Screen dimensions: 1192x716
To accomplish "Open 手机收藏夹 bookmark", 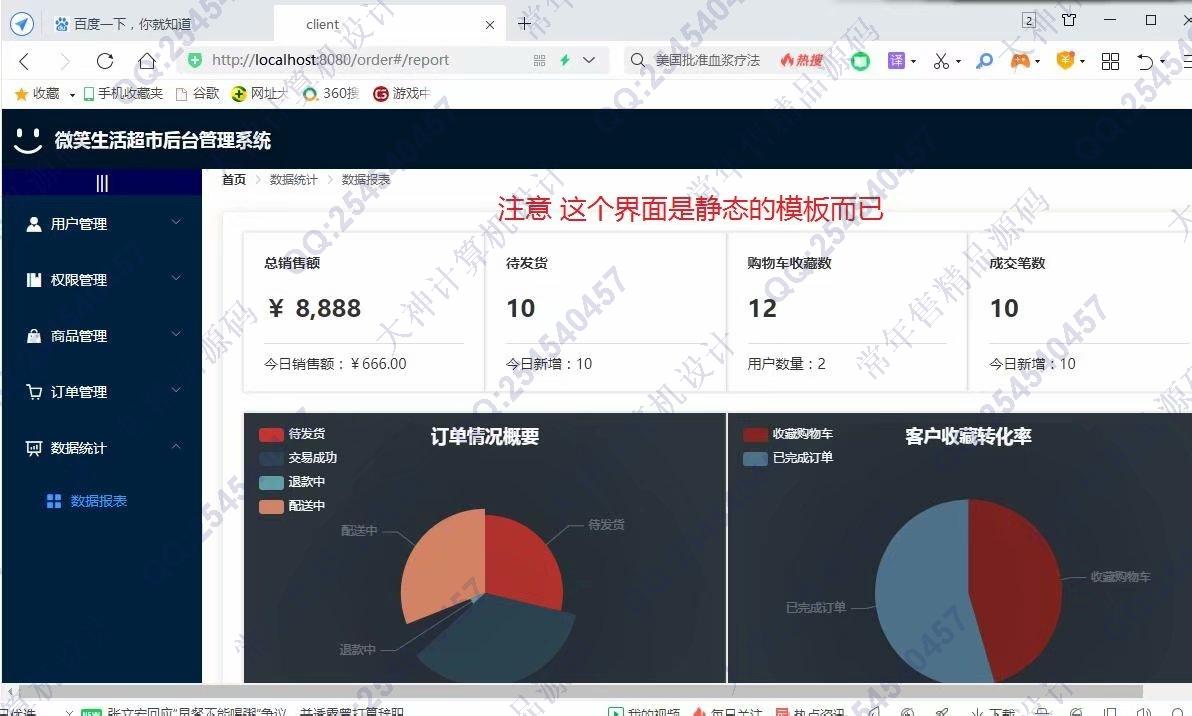I will [x=123, y=93].
